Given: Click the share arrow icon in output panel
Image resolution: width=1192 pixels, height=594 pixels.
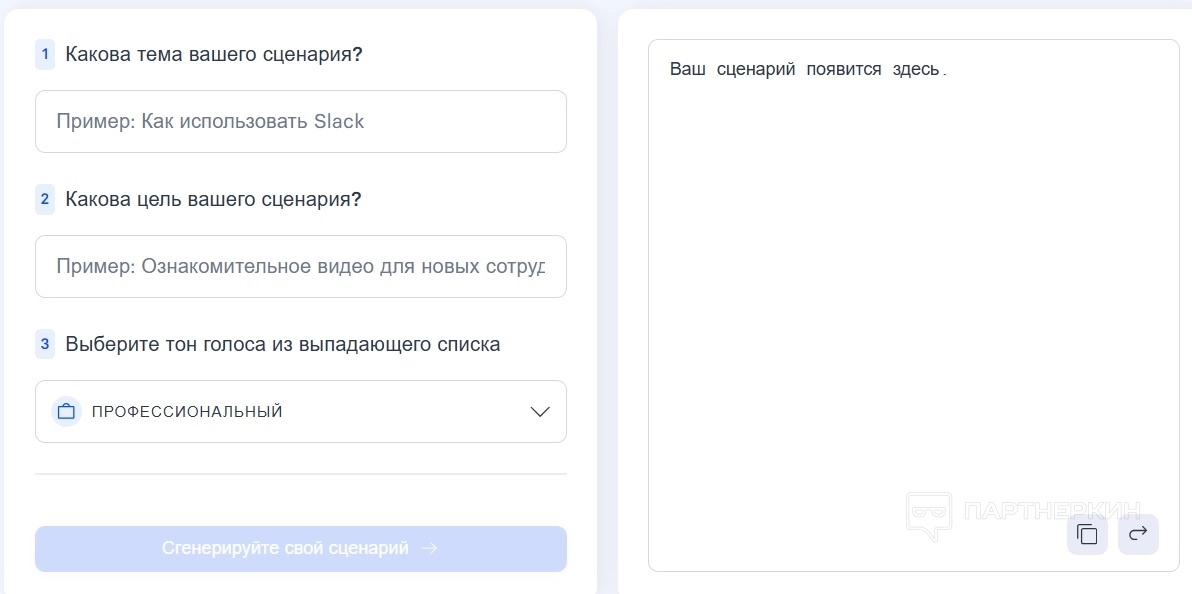Looking at the screenshot, I should (x=1138, y=534).
